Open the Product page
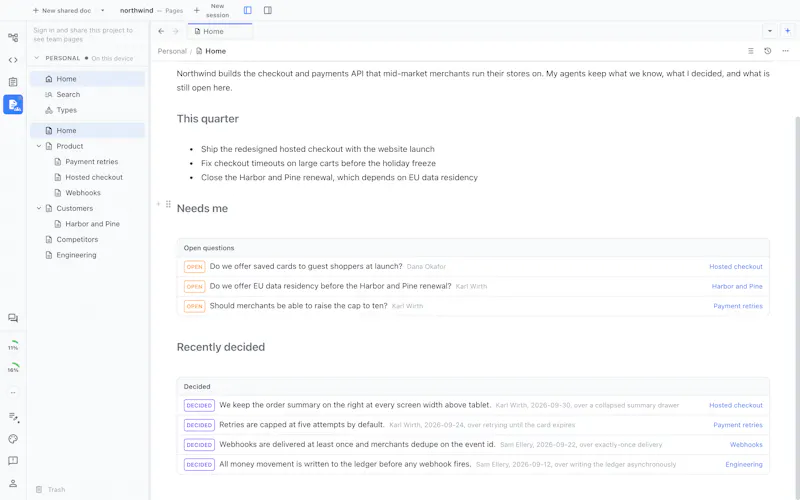 point(70,146)
